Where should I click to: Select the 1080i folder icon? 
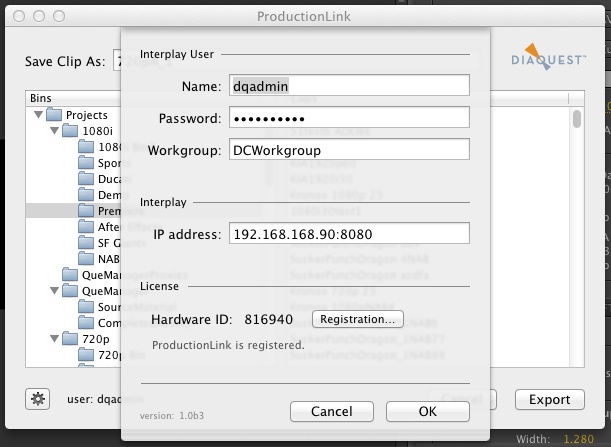tap(70, 131)
